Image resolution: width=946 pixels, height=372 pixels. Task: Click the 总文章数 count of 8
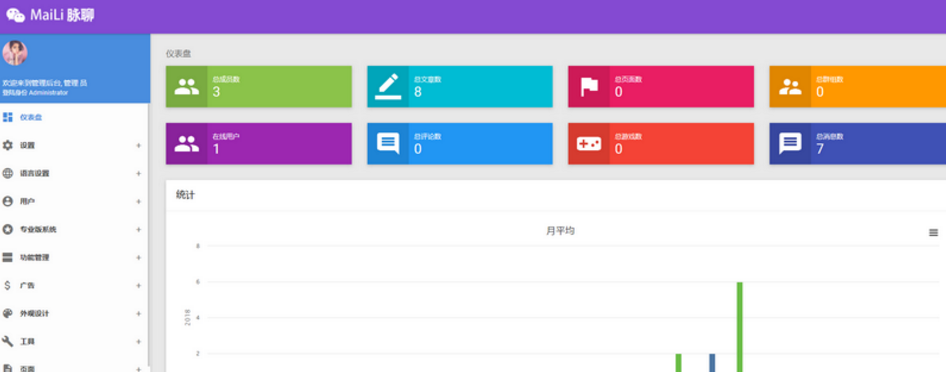point(417,92)
